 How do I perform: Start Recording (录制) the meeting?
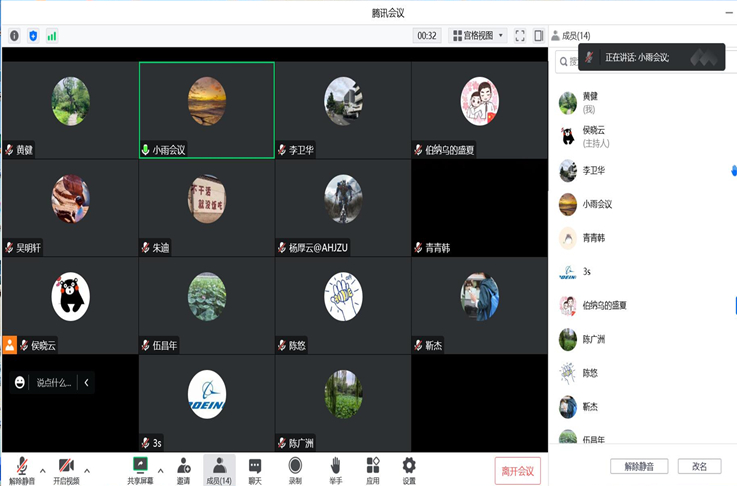click(295, 469)
